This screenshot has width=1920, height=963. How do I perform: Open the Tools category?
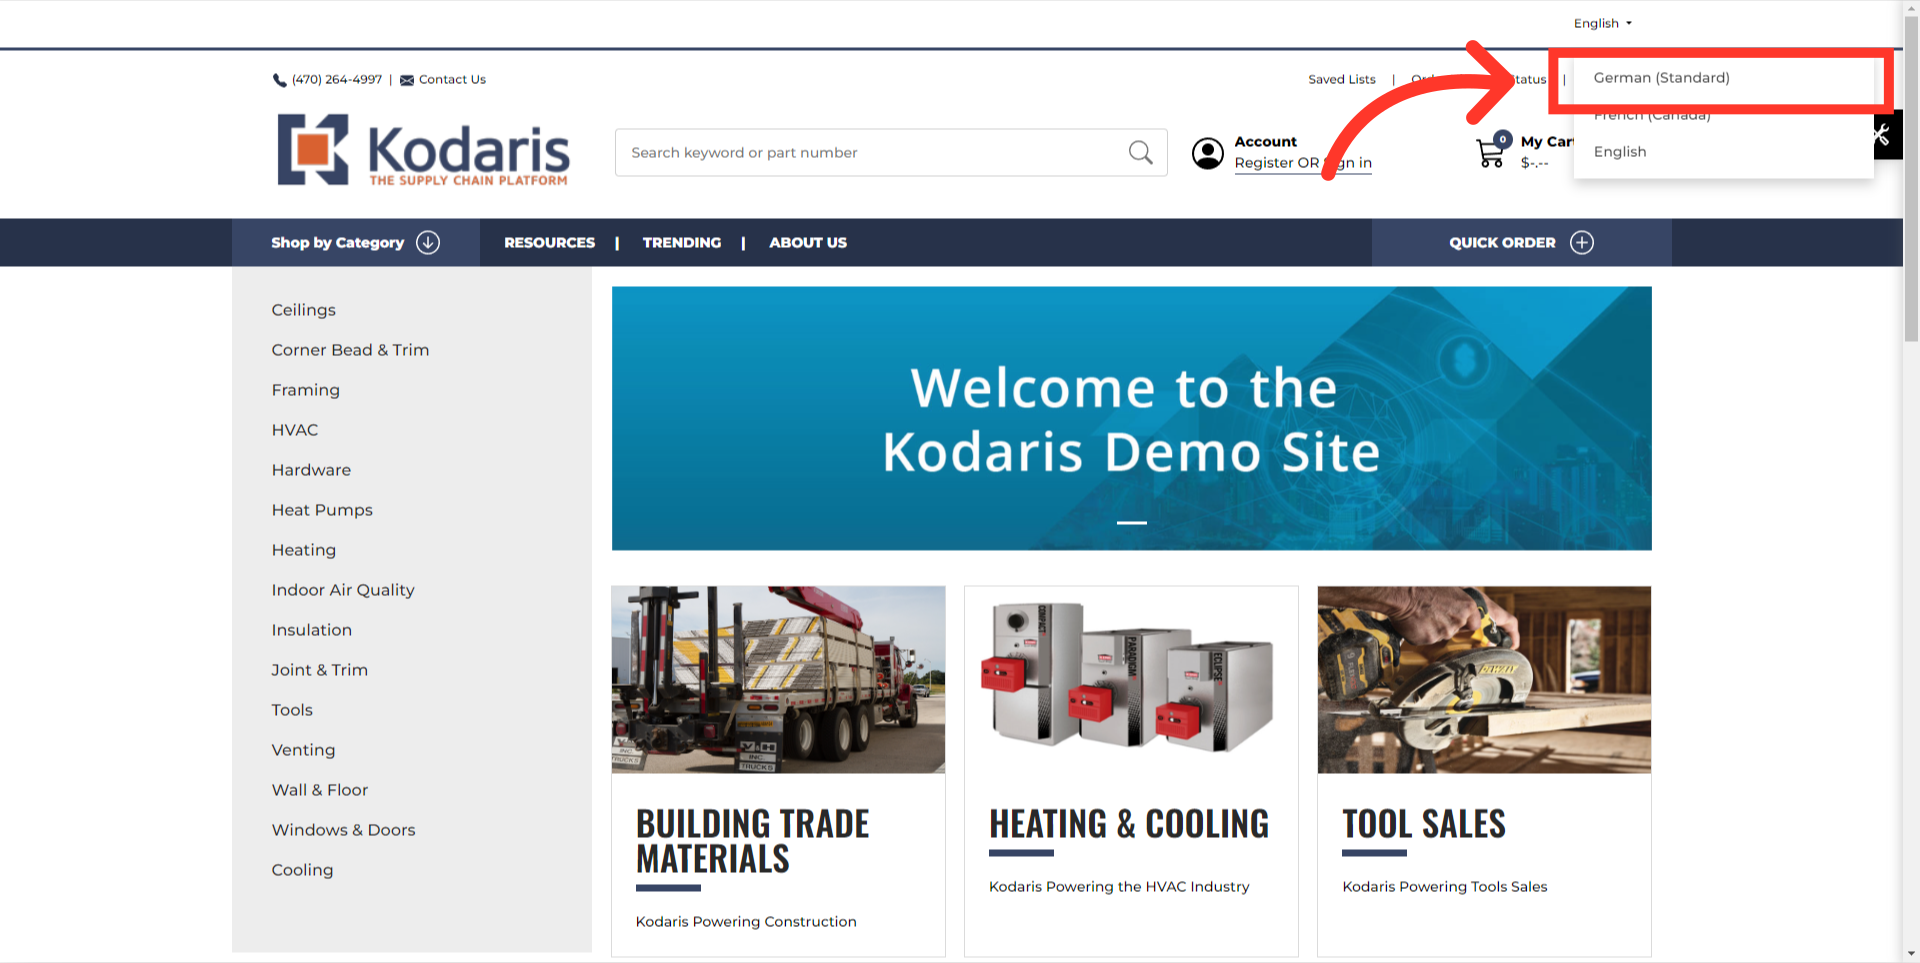[x=292, y=710]
